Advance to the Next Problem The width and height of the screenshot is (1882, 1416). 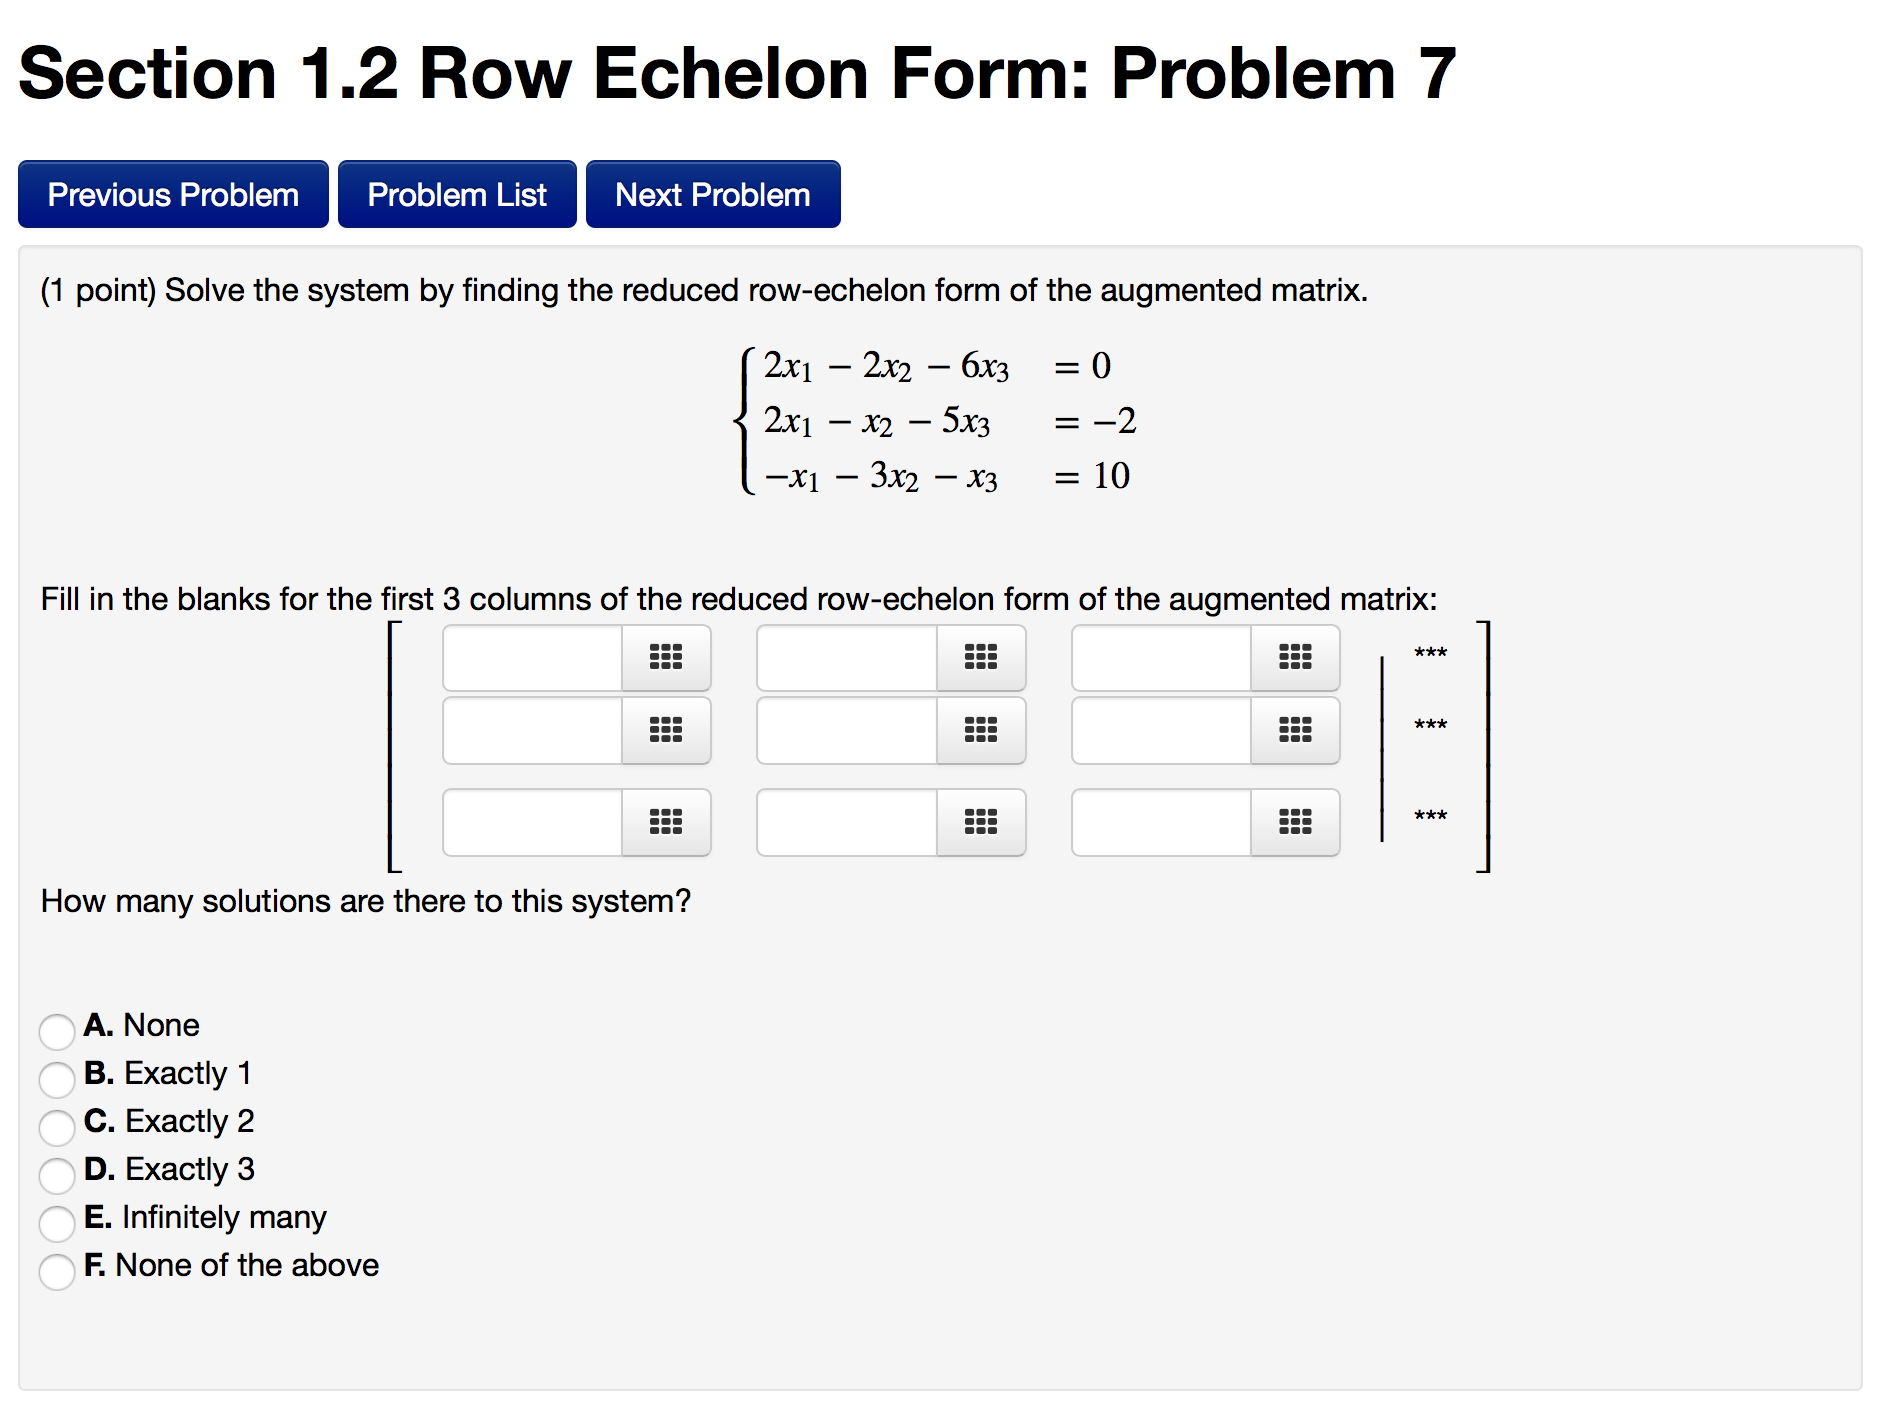[712, 193]
